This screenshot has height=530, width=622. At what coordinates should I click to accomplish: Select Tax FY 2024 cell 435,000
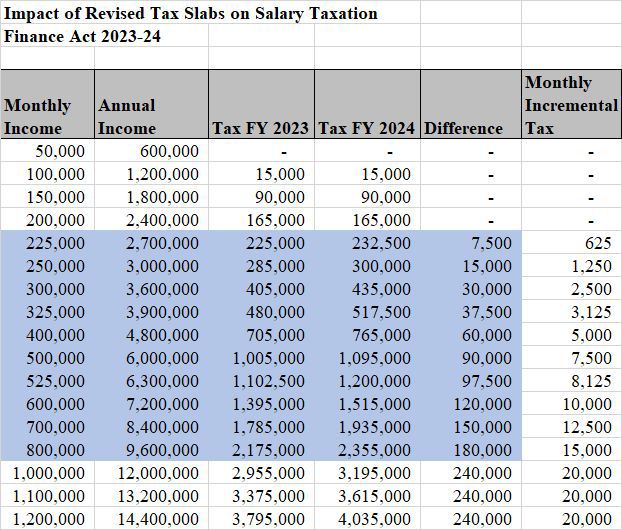click(x=367, y=288)
